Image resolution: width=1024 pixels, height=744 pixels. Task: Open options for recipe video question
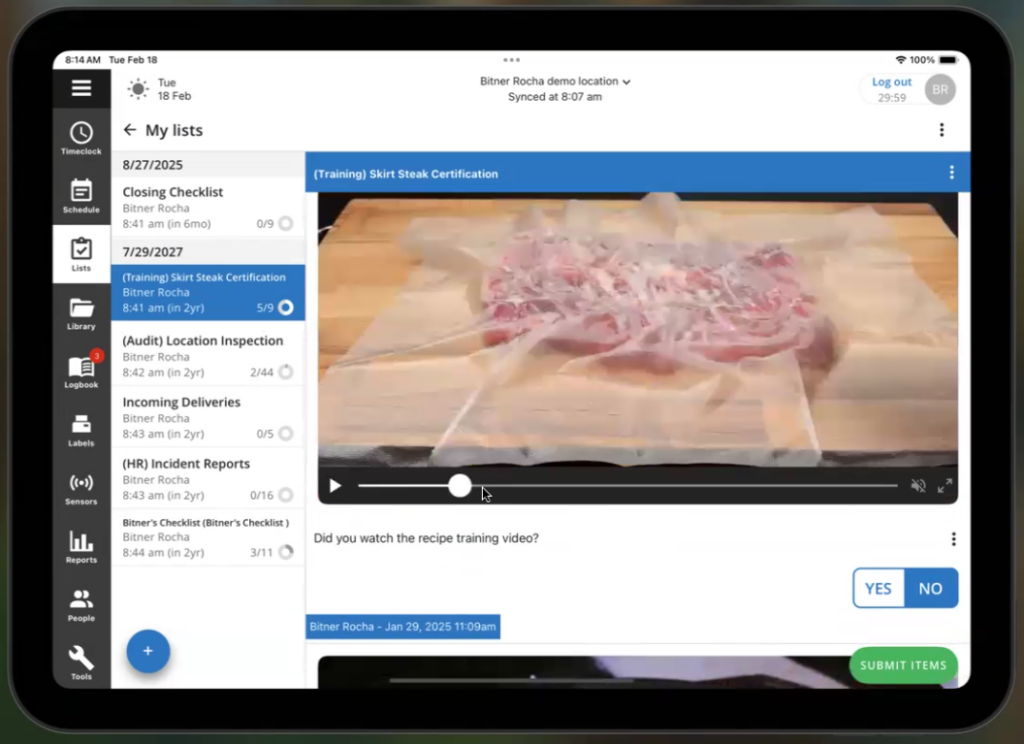coord(953,539)
